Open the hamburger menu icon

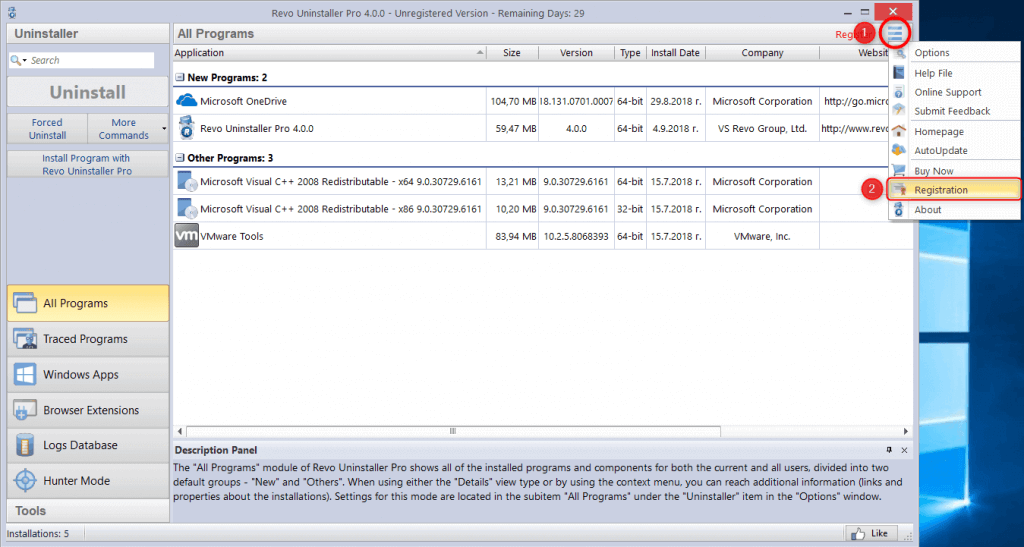point(895,33)
